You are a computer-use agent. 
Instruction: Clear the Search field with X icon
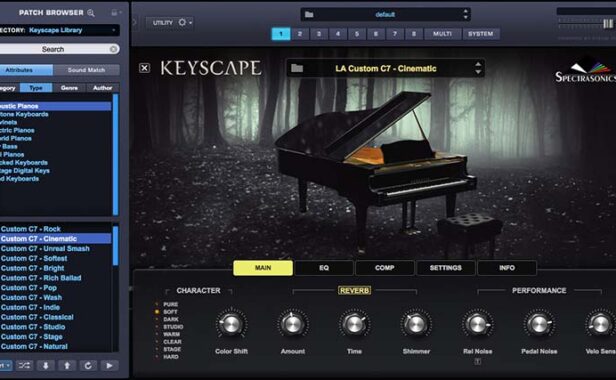pos(113,49)
